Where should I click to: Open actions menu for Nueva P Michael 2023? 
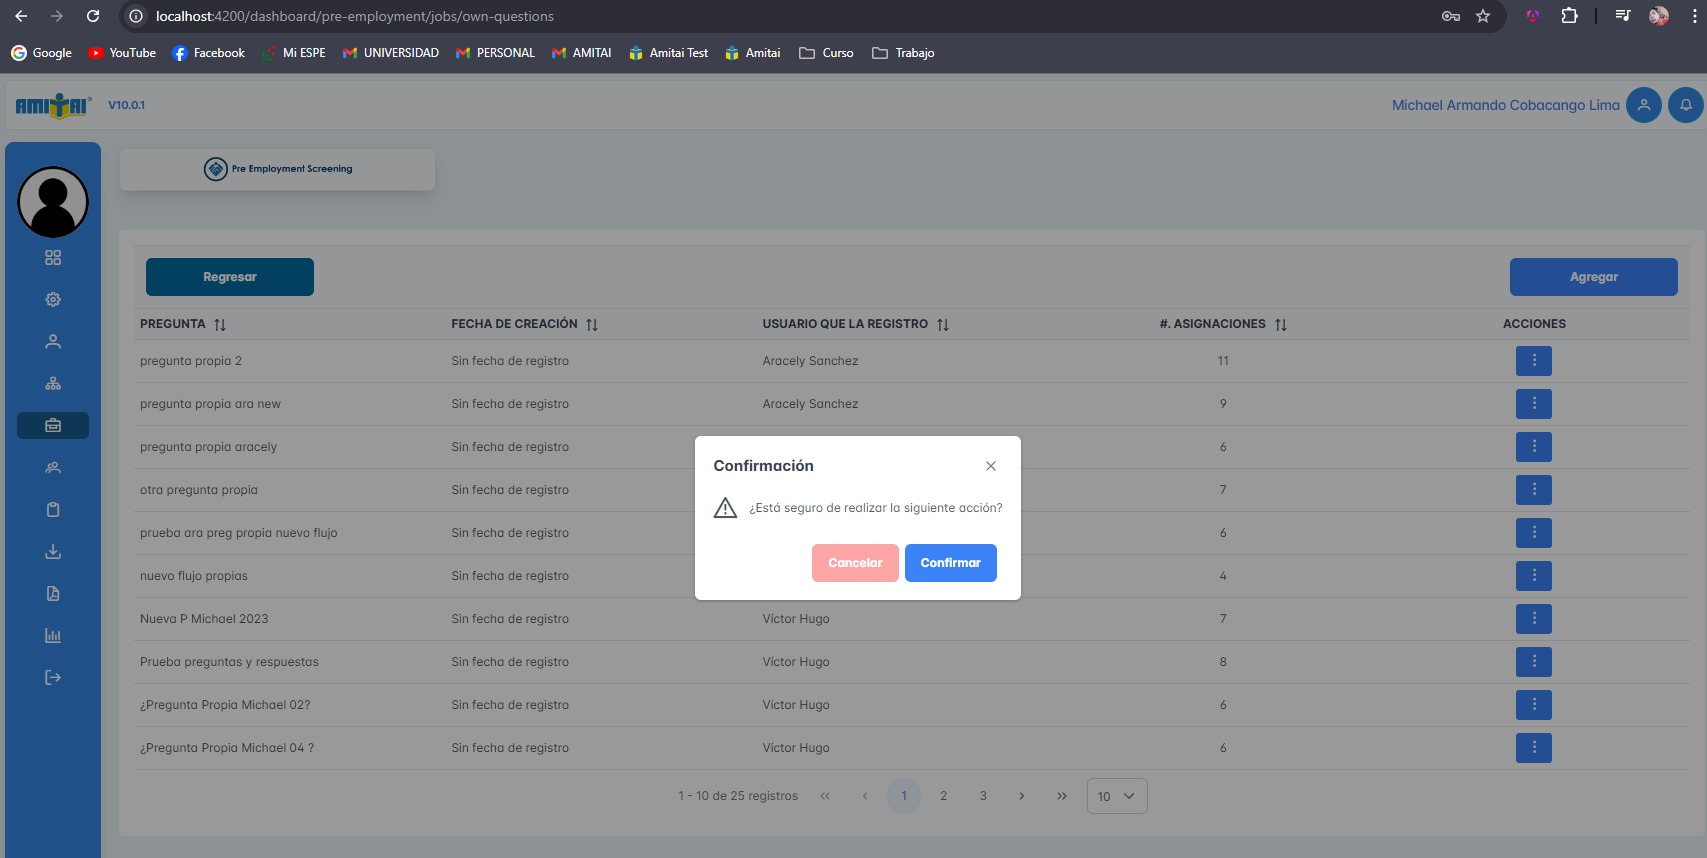click(1533, 619)
